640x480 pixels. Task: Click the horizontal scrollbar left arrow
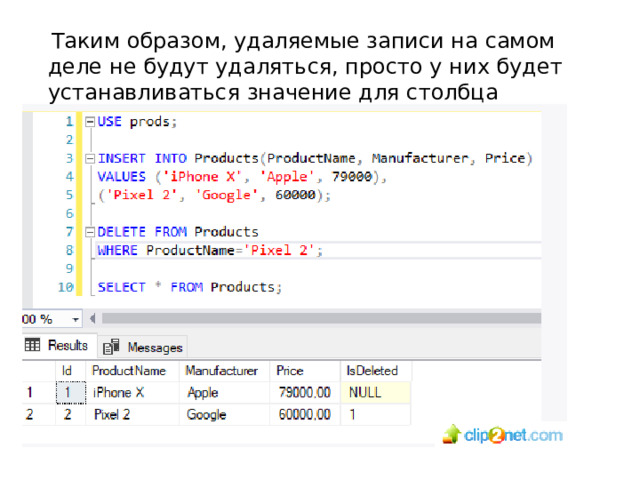pos(93,318)
